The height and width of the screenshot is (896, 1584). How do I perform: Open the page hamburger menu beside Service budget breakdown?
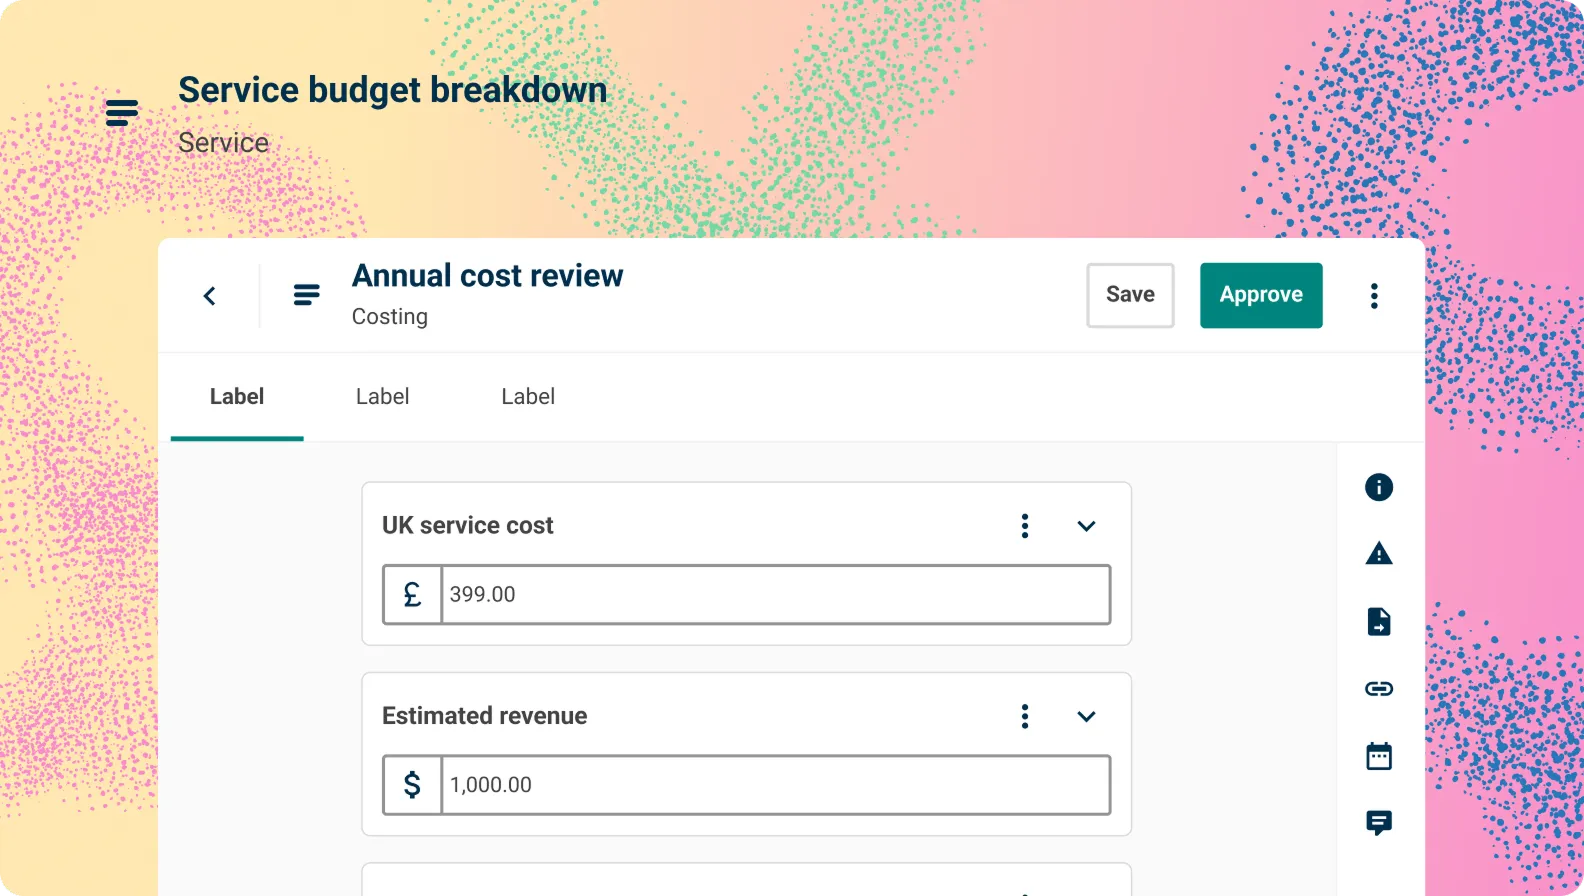click(122, 112)
